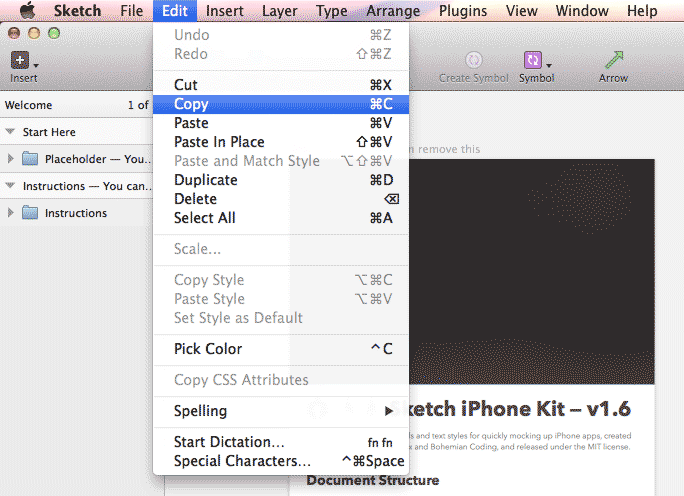The image size is (684, 496).
Task: Open the Apple menu
Action: coord(28,12)
